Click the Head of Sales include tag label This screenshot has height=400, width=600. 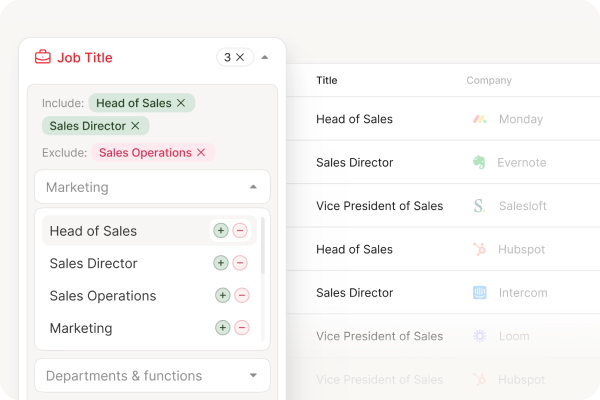coord(134,103)
